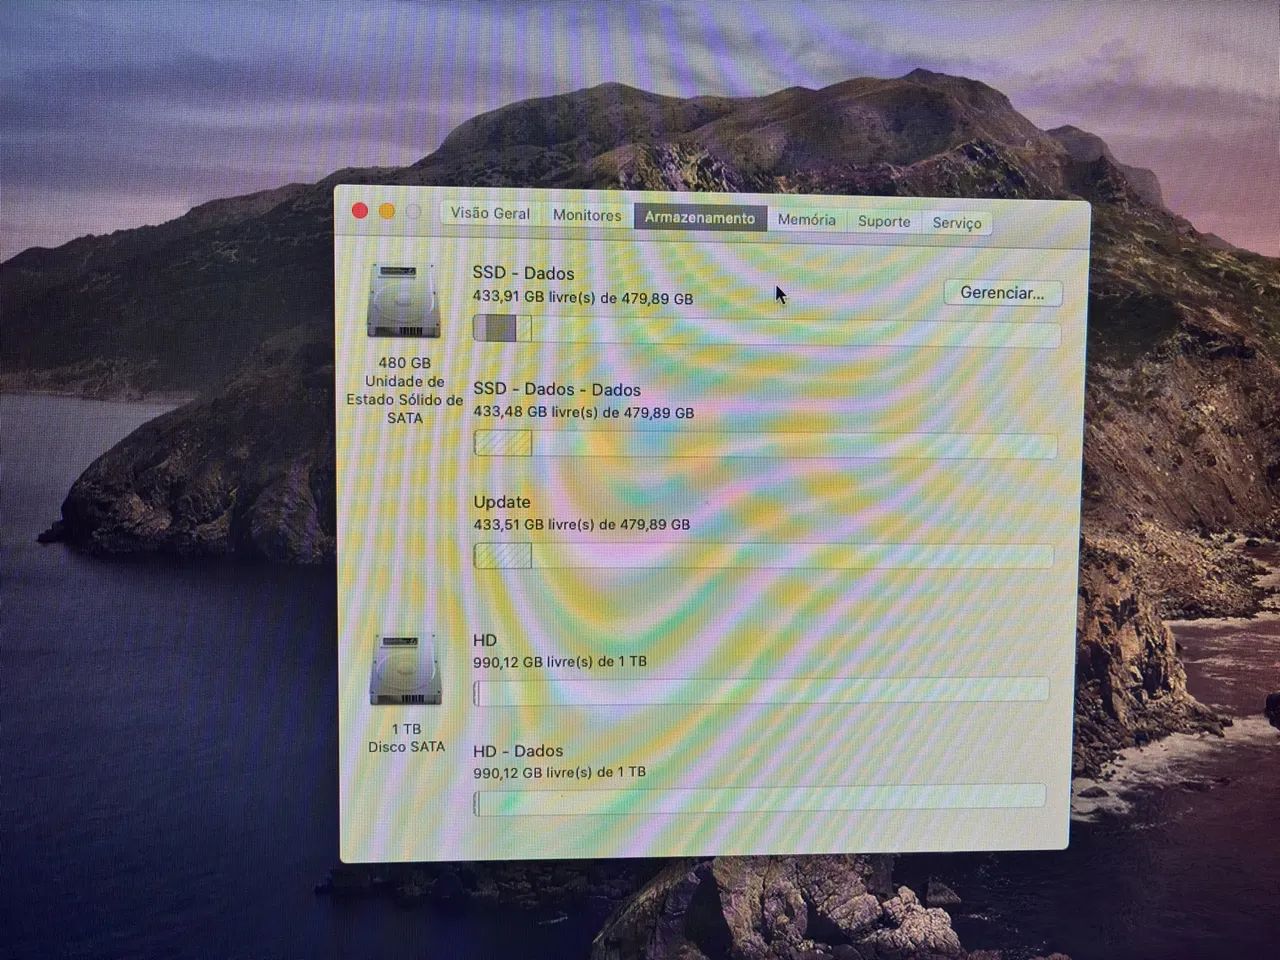Switch to the Visão Geral tab
The image size is (1280, 960).
point(490,213)
